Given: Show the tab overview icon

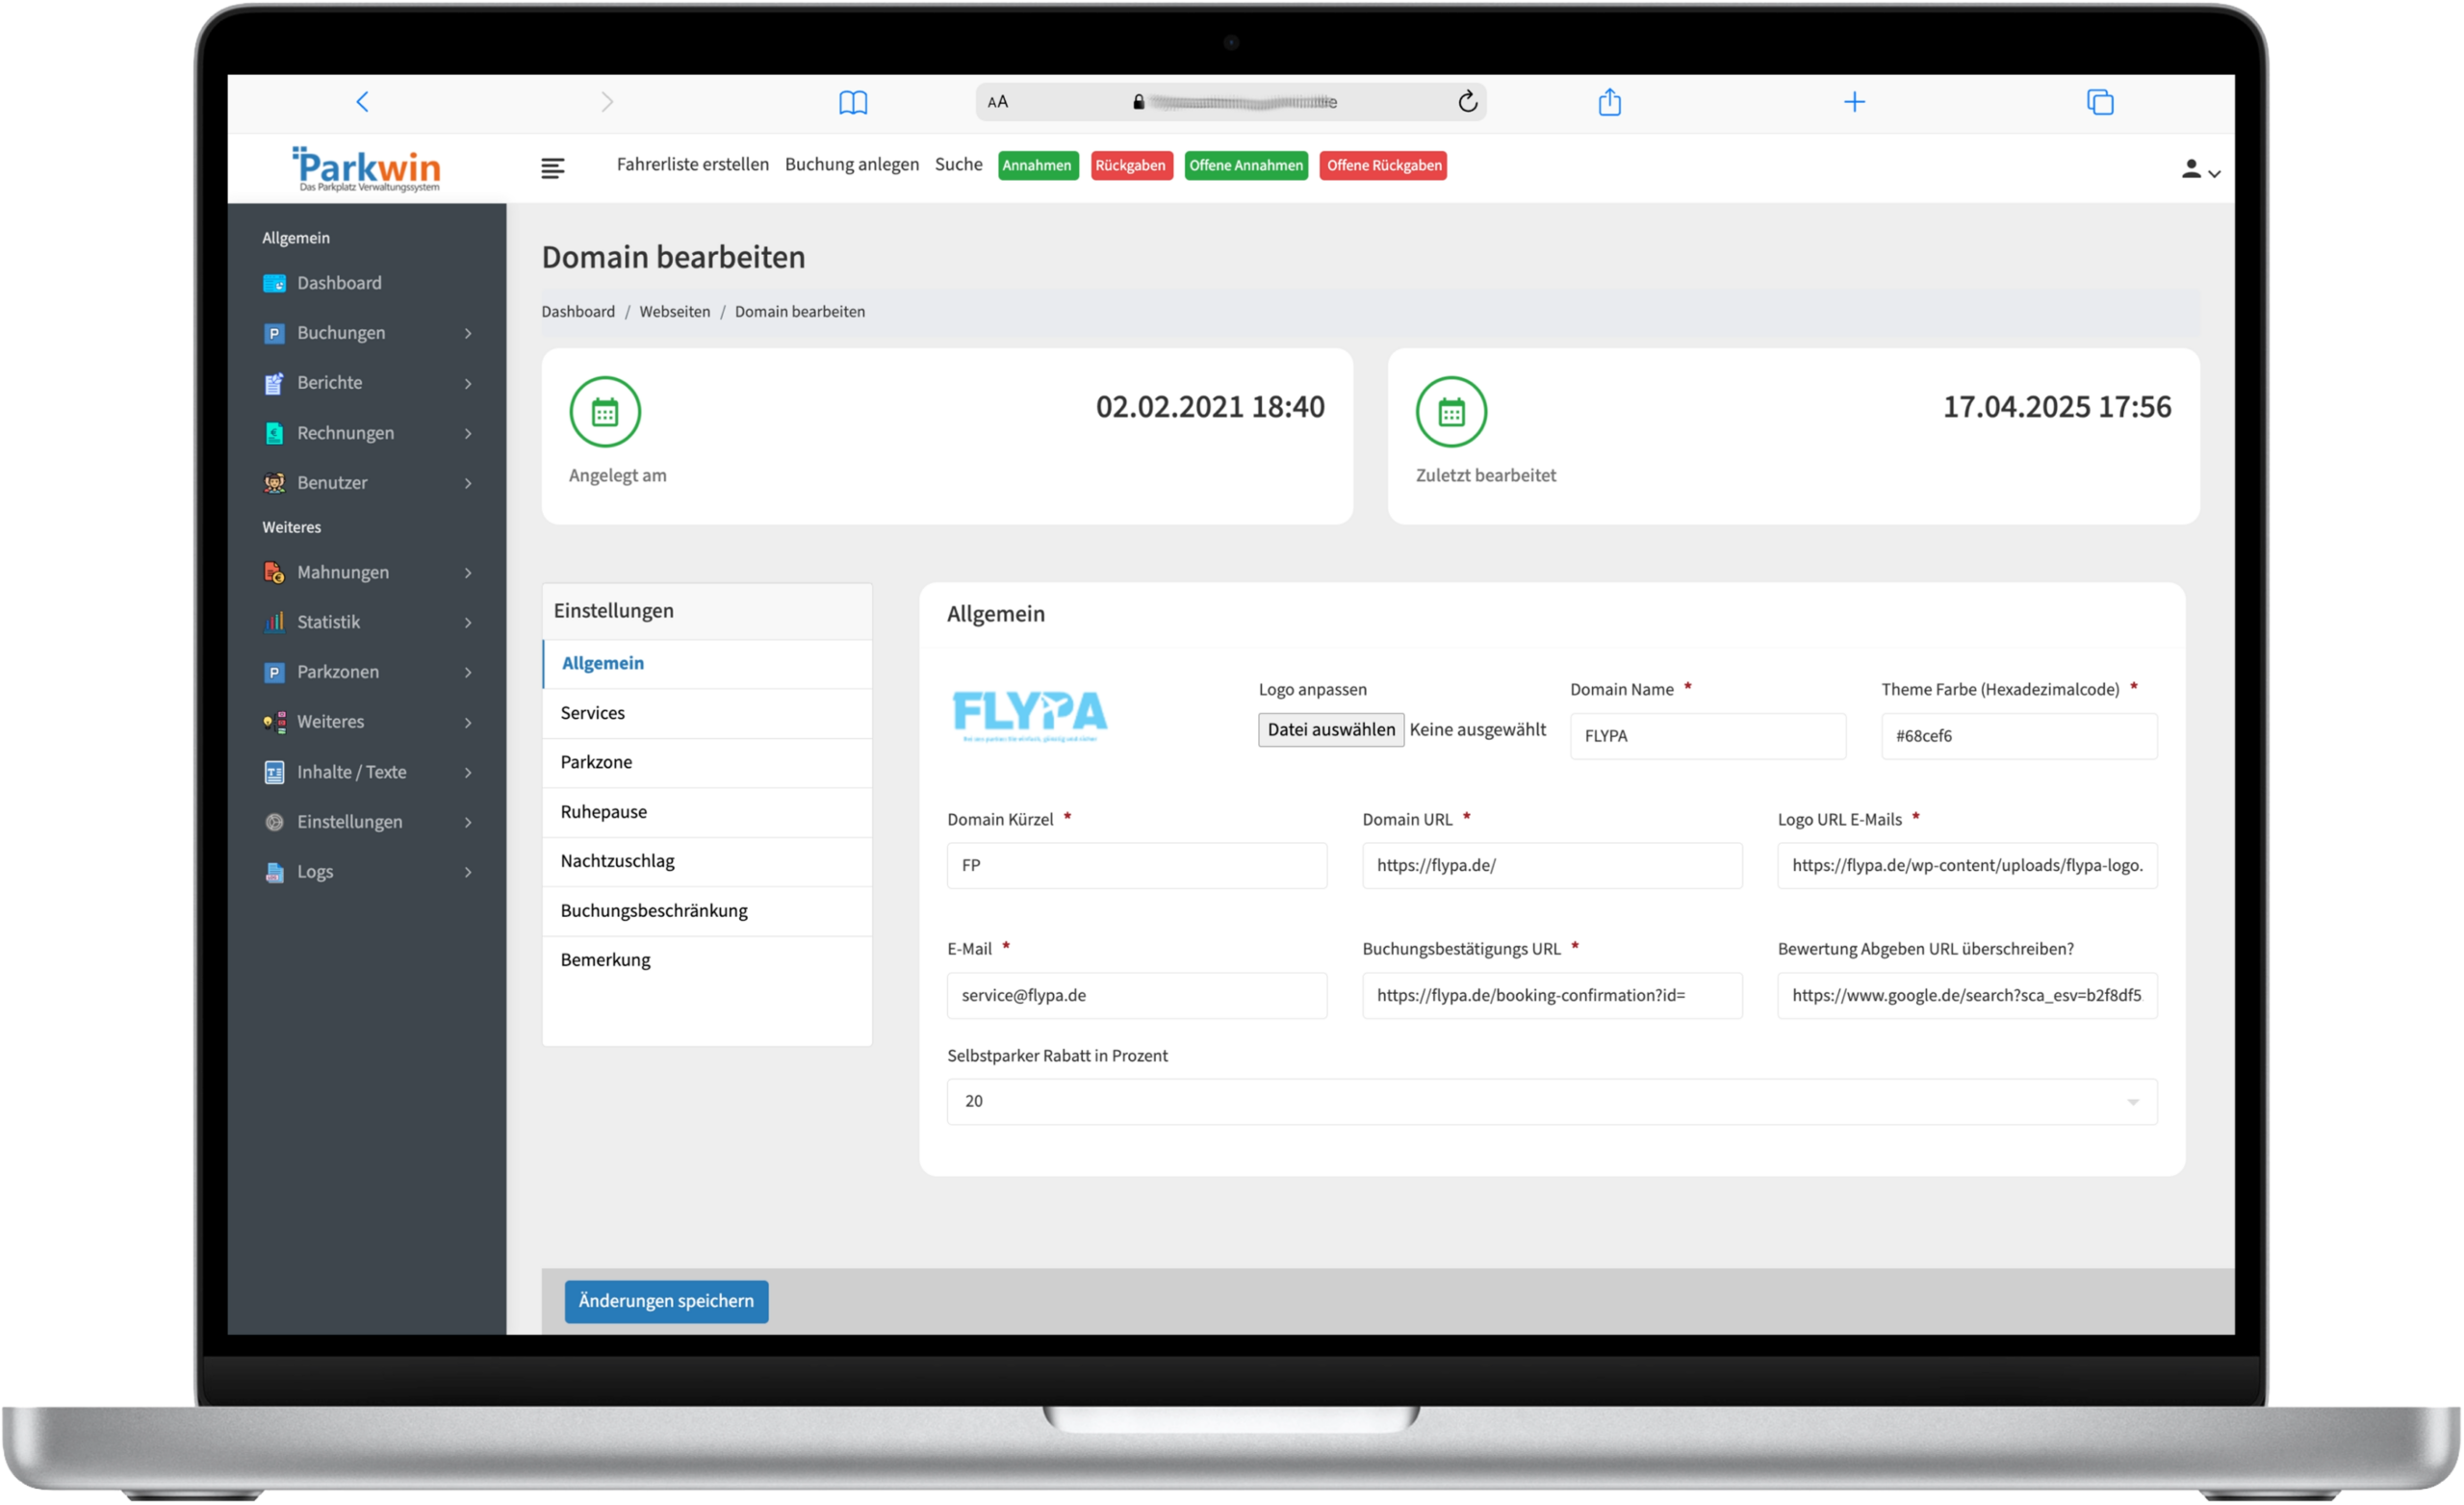Looking at the screenshot, I should click(2099, 102).
